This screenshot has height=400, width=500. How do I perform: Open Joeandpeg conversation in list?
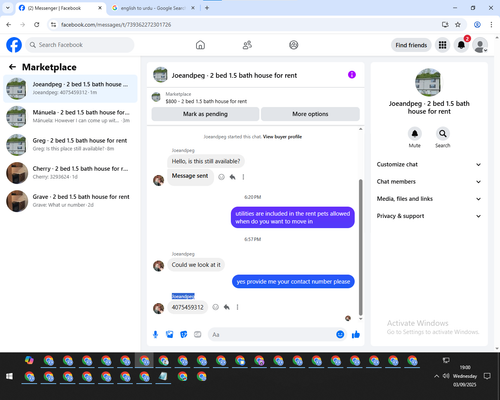click(70, 89)
